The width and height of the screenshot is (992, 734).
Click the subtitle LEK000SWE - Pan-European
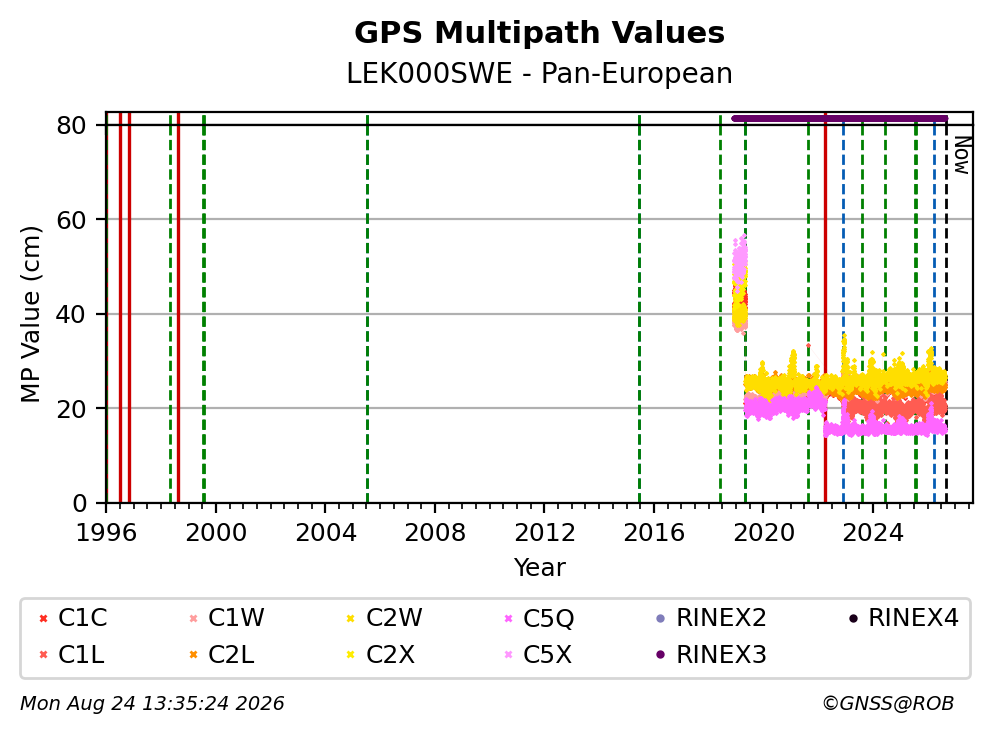[539, 73]
